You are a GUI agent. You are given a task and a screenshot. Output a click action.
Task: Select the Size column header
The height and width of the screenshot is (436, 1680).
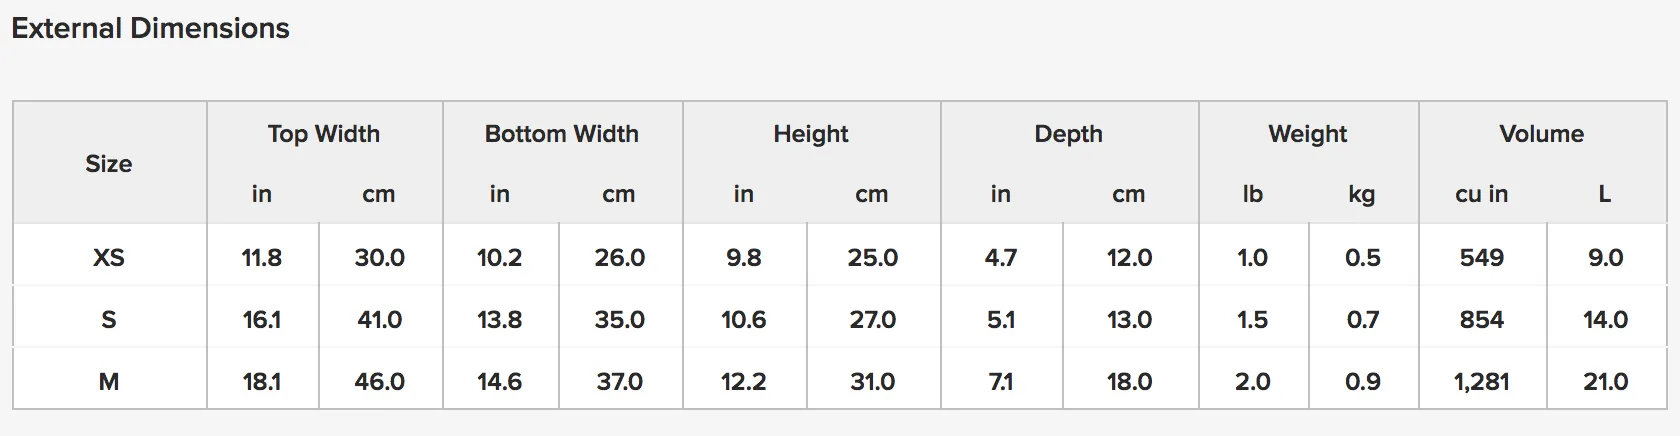click(x=109, y=164)
